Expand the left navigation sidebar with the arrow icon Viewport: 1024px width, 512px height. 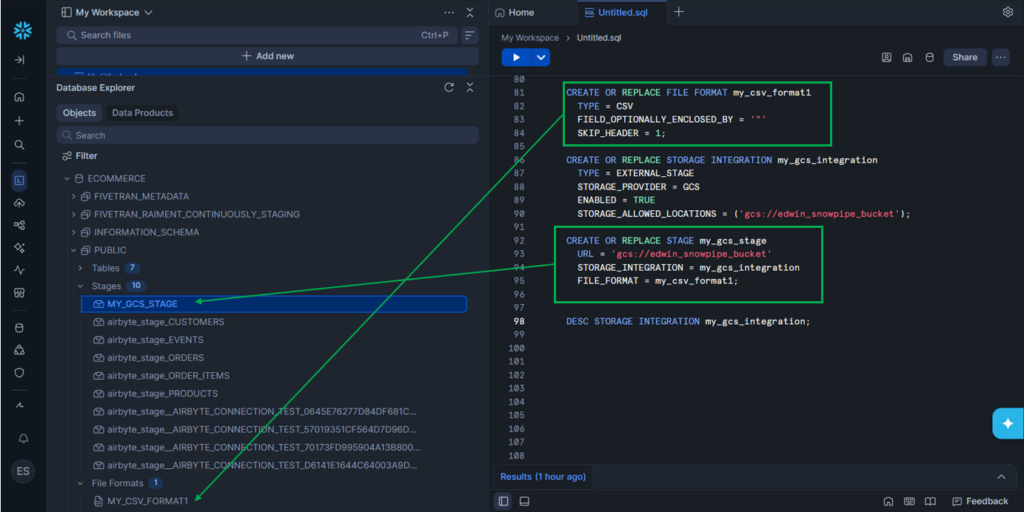pyautogui.click(x=20, y=60)
